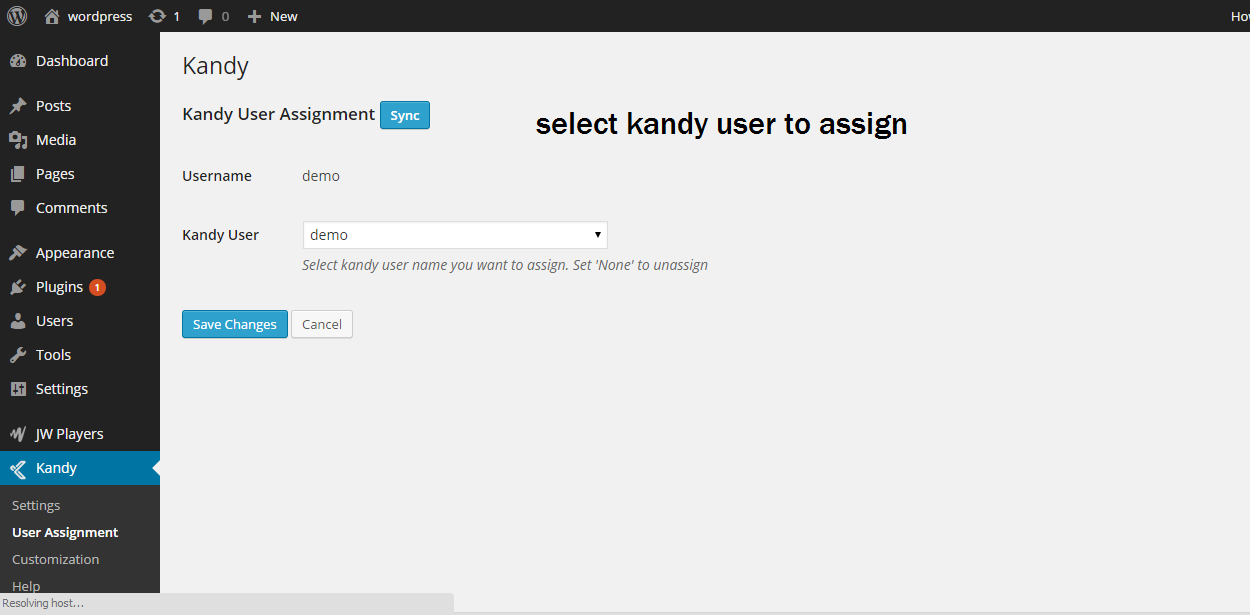
Task: Open the updates icon showing 1
Action: 157,16
